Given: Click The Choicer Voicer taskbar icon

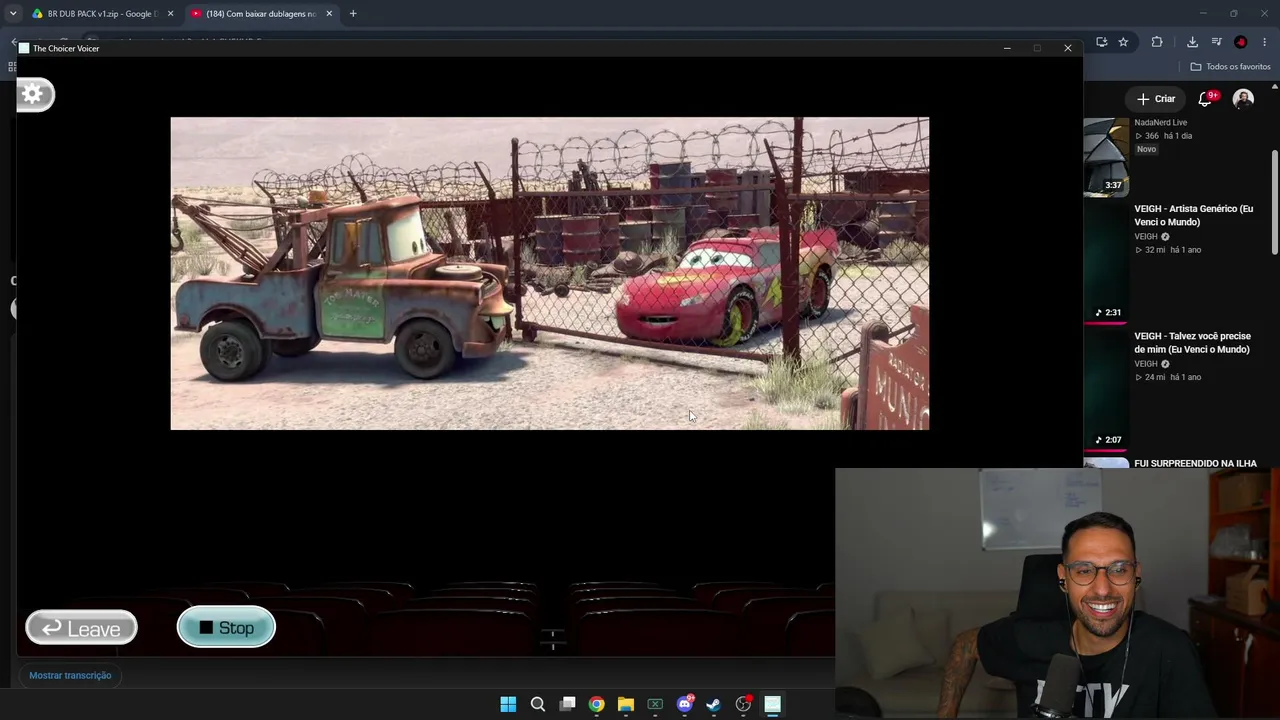Looking at the screenshot, I should [x=772, y=704].
